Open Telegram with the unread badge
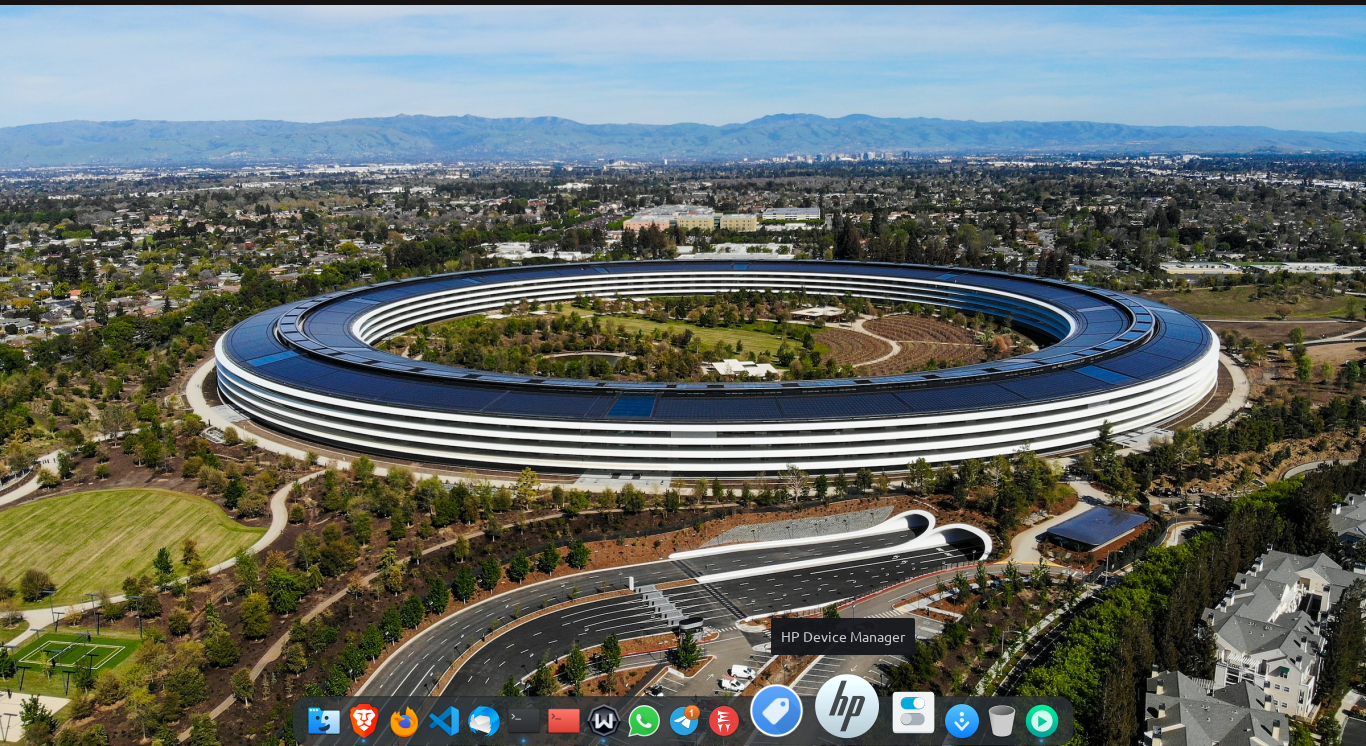 (684, 721)
